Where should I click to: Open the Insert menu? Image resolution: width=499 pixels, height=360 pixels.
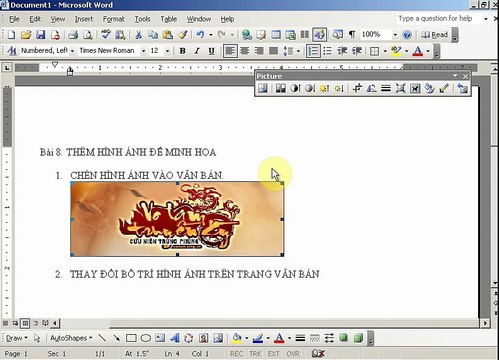point(84,19)
